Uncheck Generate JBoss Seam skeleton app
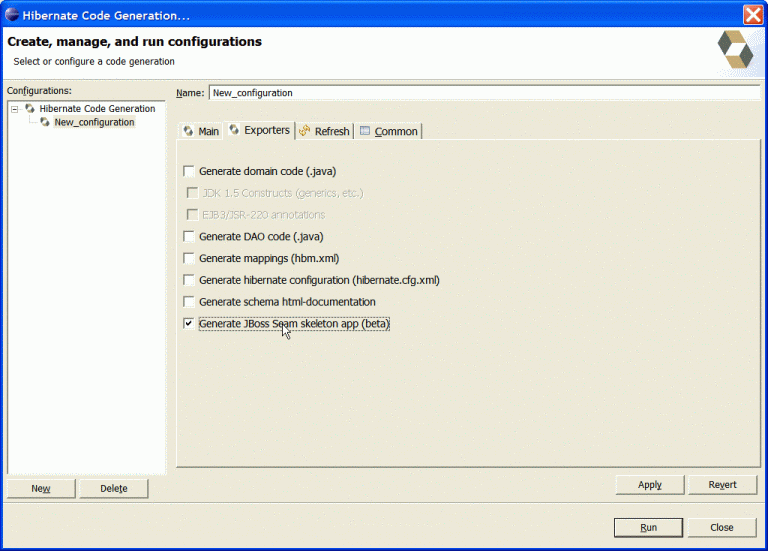768x551 pixels. 189,324
